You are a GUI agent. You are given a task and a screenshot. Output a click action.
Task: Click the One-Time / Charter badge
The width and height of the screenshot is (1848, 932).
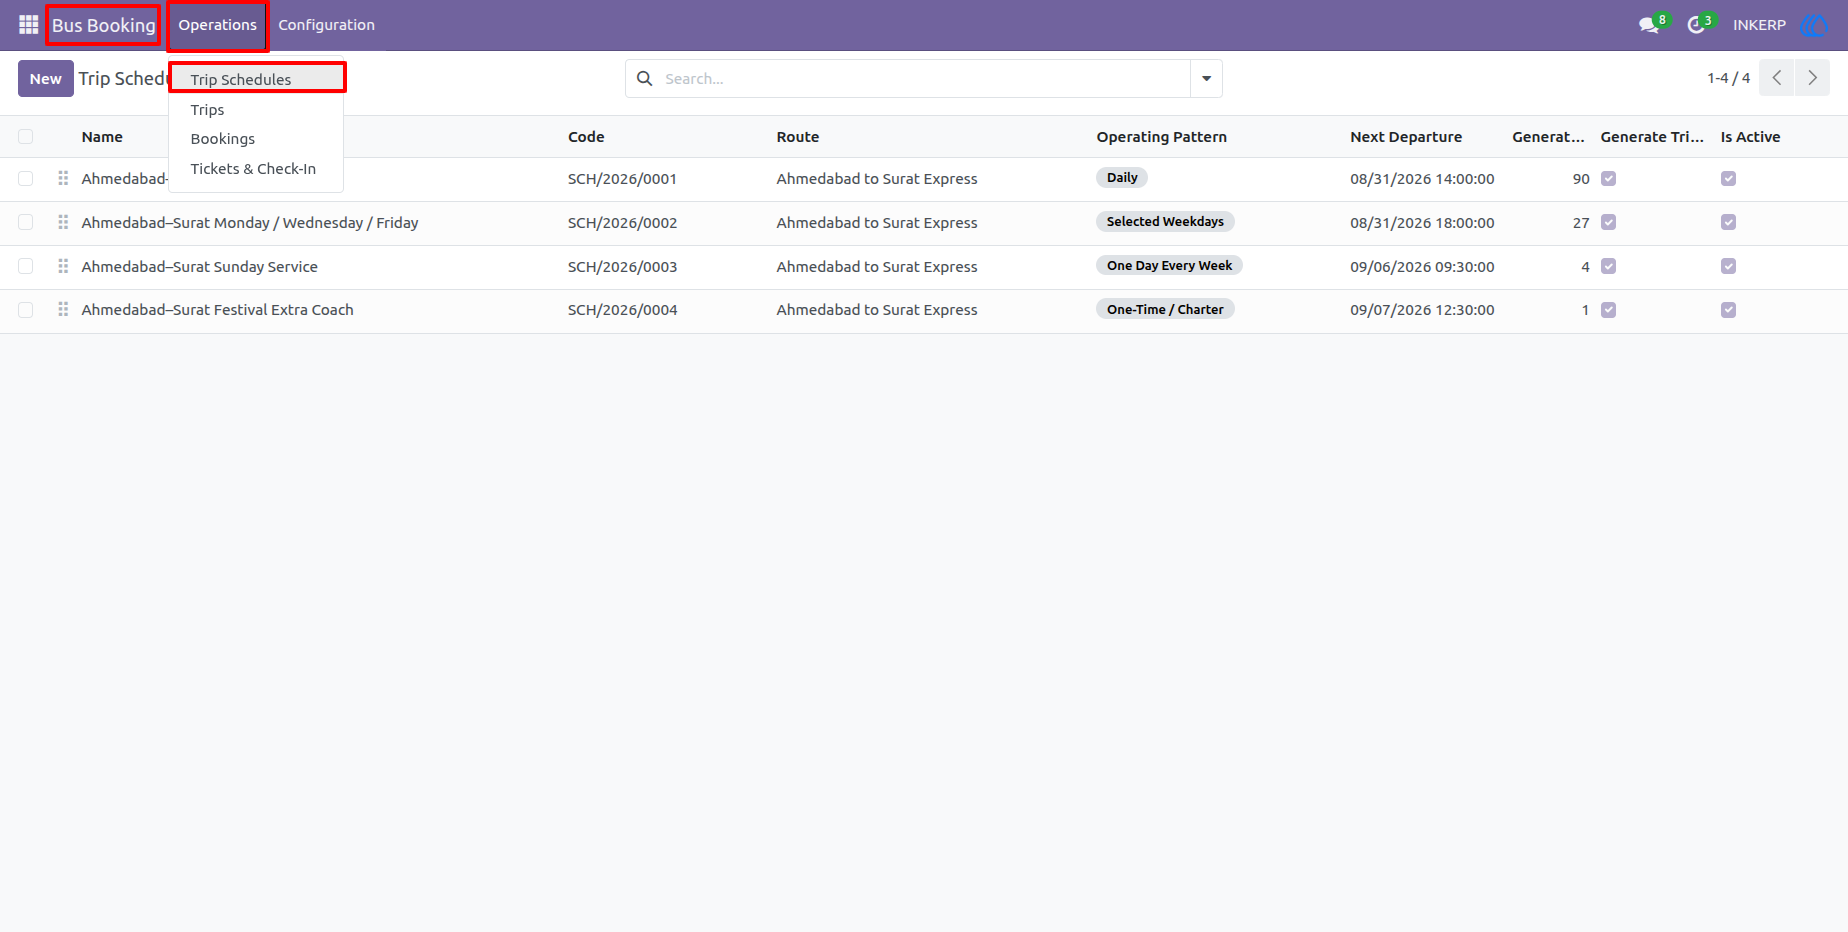click(x=1165, y=310)
